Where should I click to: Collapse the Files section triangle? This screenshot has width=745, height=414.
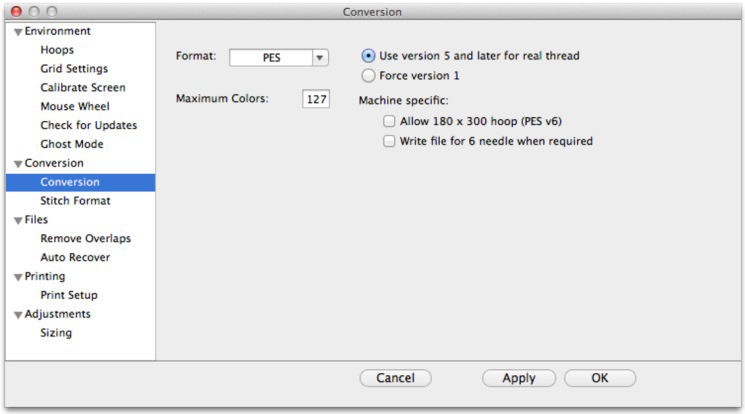[18, 221]
